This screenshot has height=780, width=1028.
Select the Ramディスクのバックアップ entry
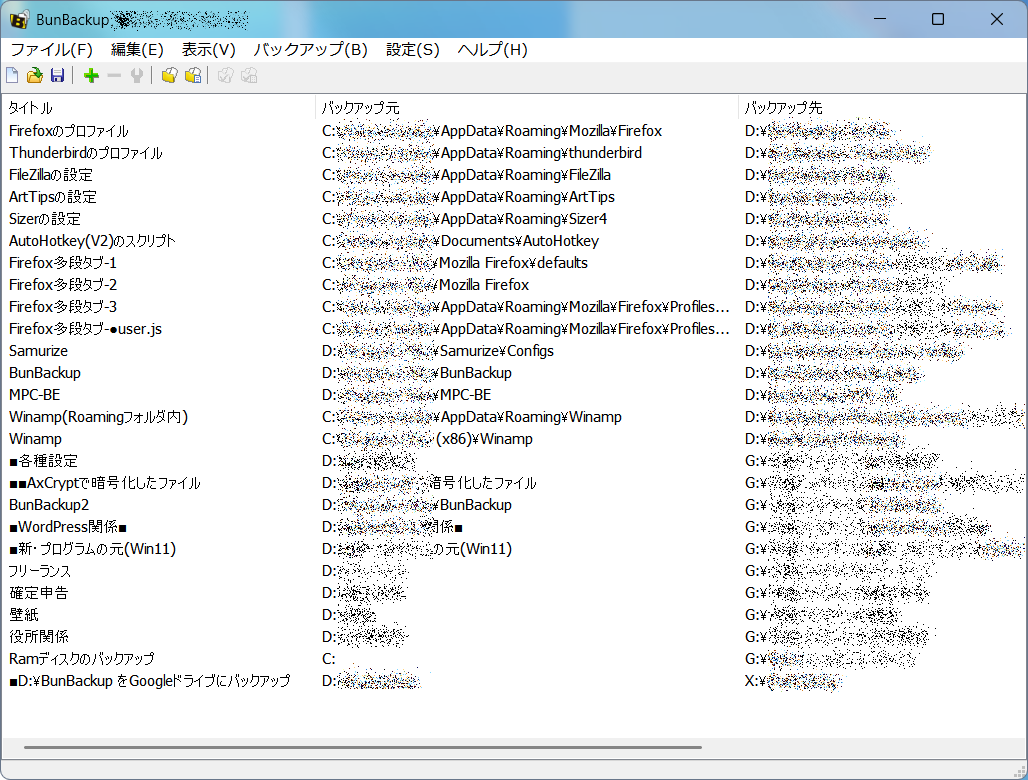[x=82, y=659]
